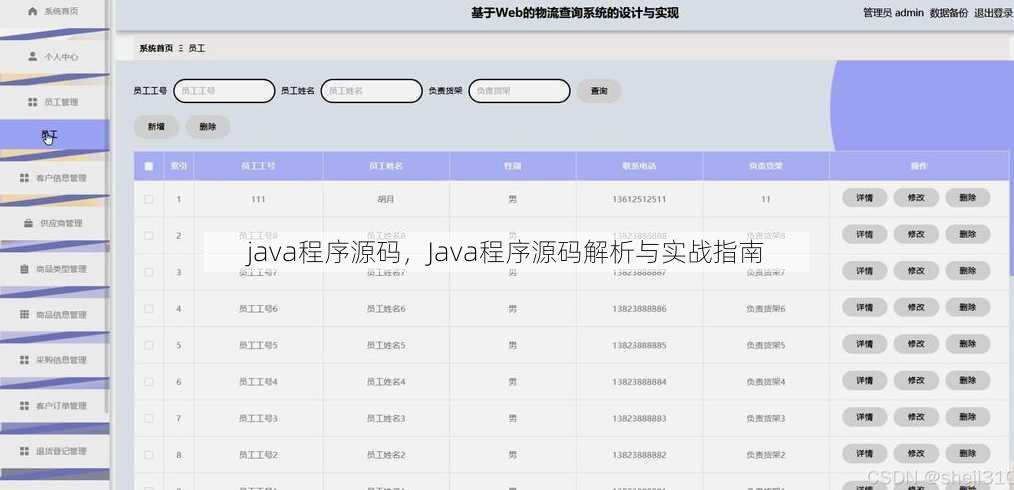
Task: Click 删除 for index 3 row
Action: (968, 271)
